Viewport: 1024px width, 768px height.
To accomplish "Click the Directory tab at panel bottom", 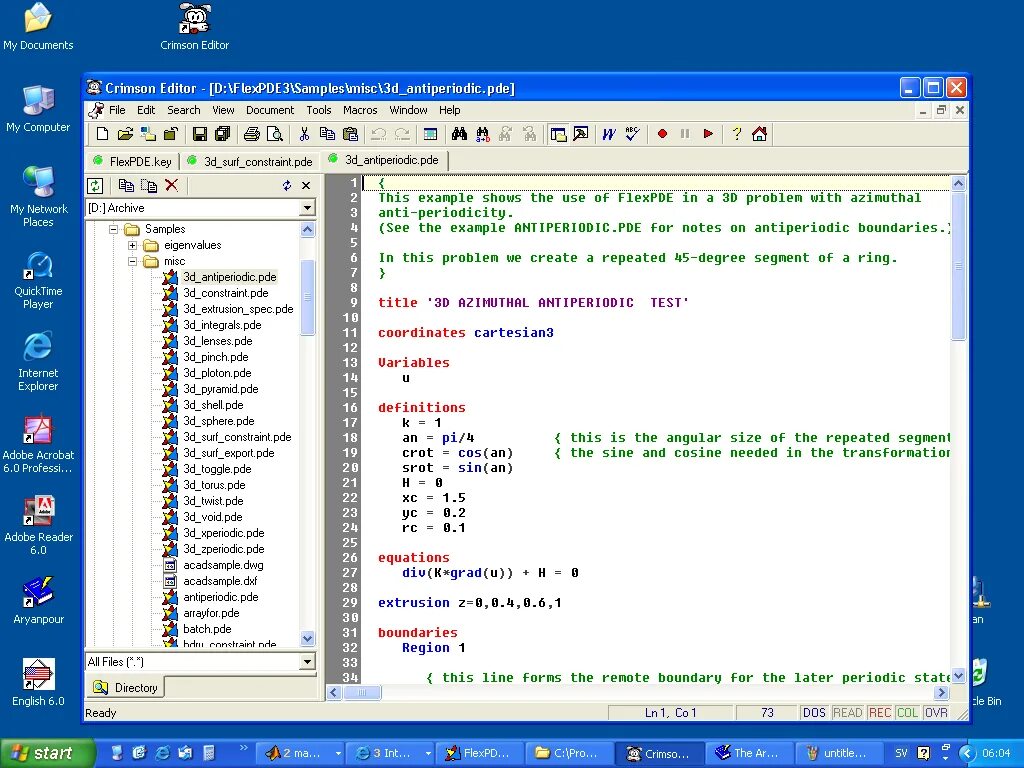I will 125,687.
